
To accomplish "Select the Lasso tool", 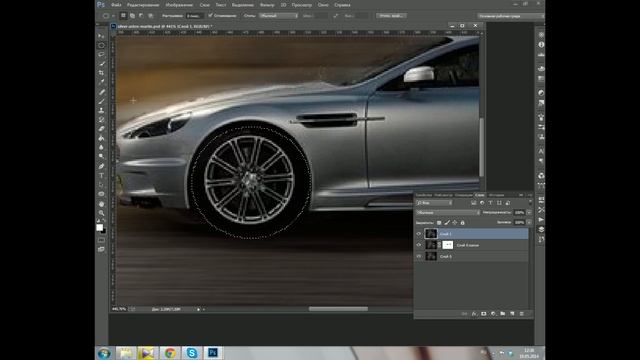I will coord(101,54).
